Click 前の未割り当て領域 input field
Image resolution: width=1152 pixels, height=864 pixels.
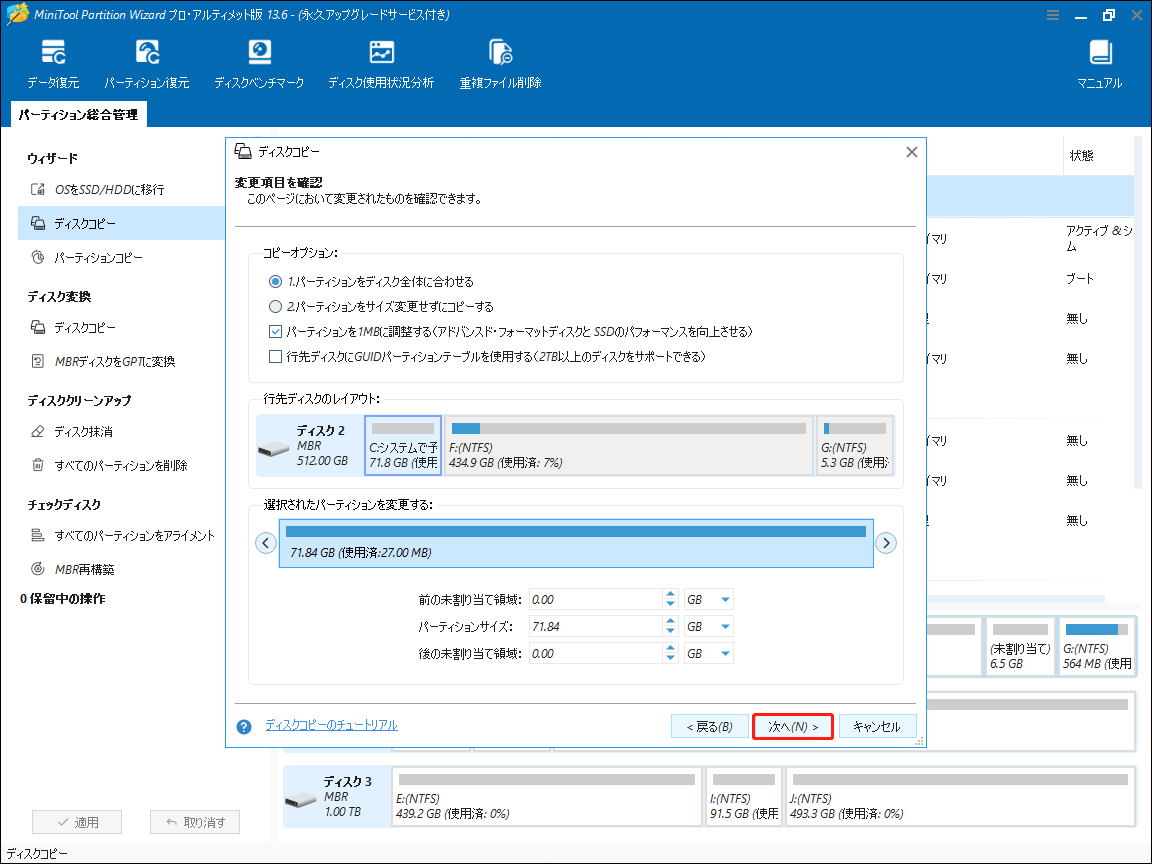[x=595, y=600]
